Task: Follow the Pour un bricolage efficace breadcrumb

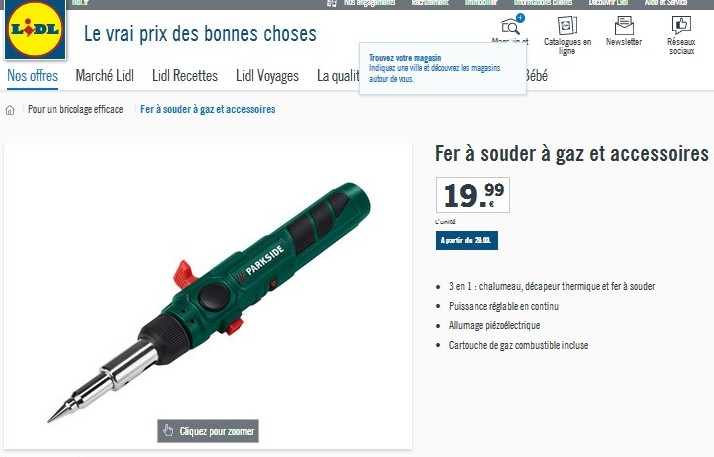Action: pyautogui.click(x=76, y=109)
